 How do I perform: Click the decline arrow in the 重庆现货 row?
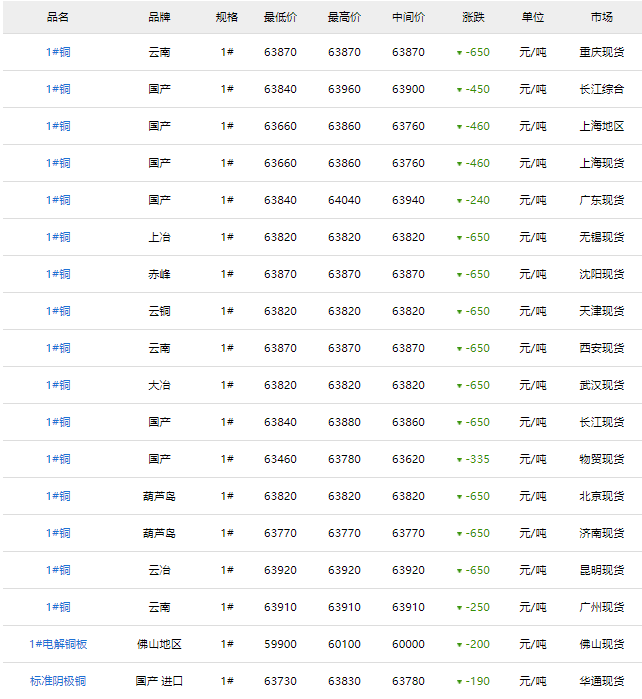click(459, 53)
